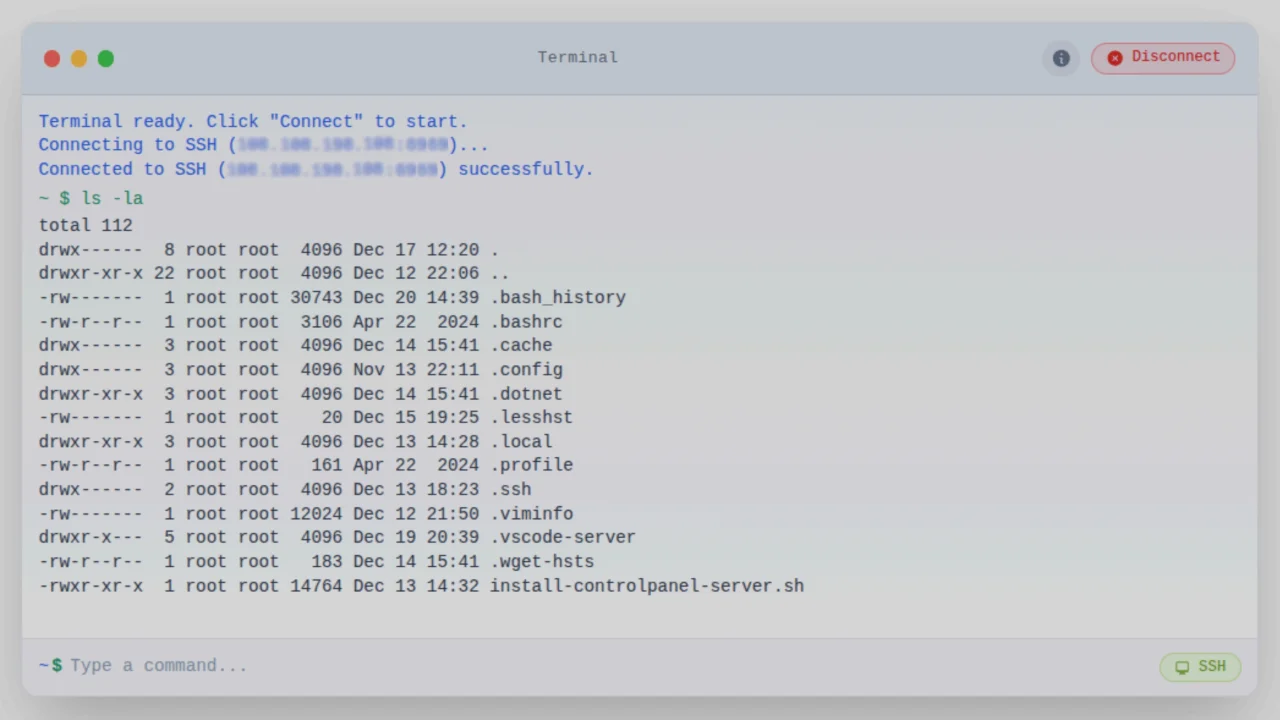1280x720 pixels.
Task: Click the green monitor icon in SSH badge
Action: point(1183,666)
